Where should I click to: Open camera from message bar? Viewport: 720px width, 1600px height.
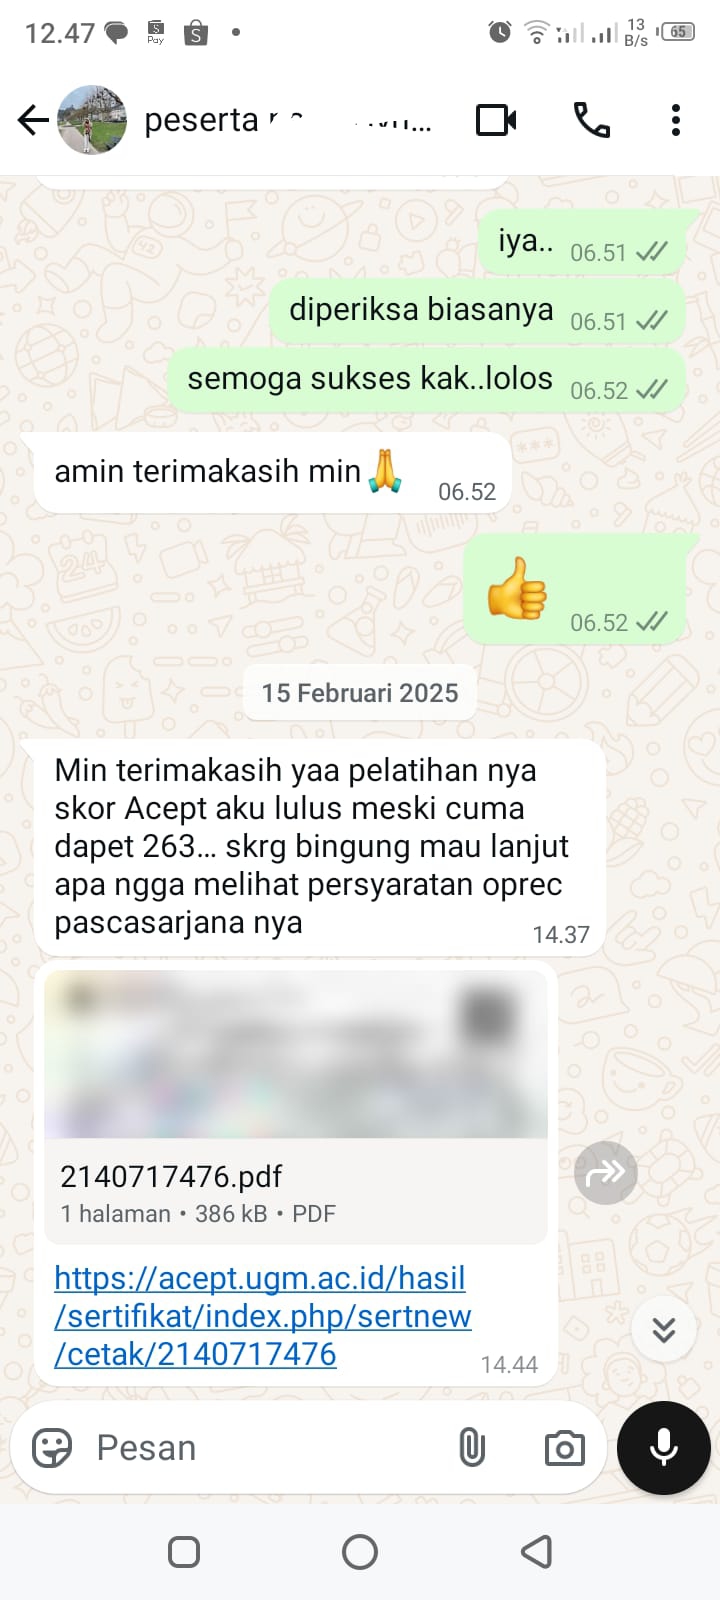tap(564, 1448)
